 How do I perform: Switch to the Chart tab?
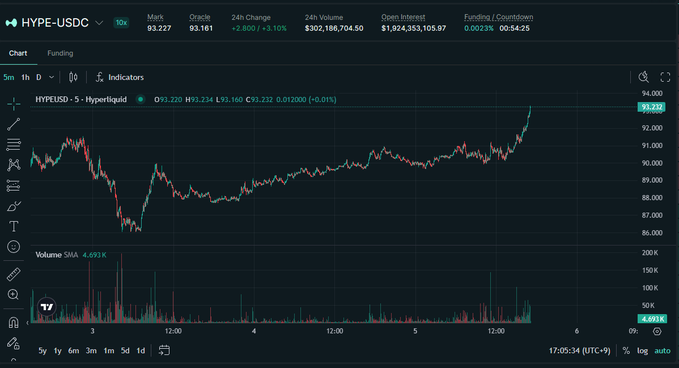[18, 53]
